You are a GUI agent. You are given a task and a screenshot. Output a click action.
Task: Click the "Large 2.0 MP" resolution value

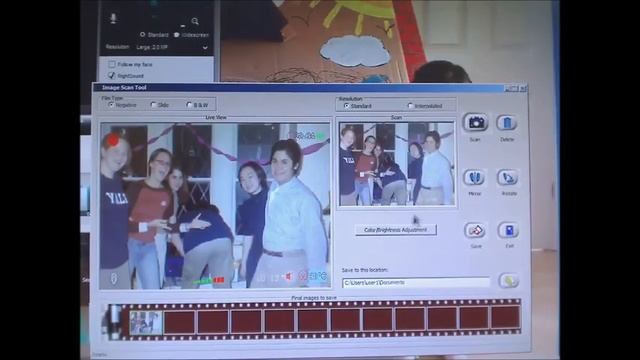pos(152,47)
